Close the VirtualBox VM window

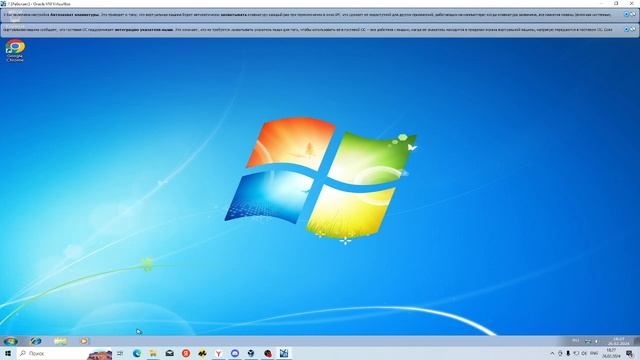tap(631, 3)
